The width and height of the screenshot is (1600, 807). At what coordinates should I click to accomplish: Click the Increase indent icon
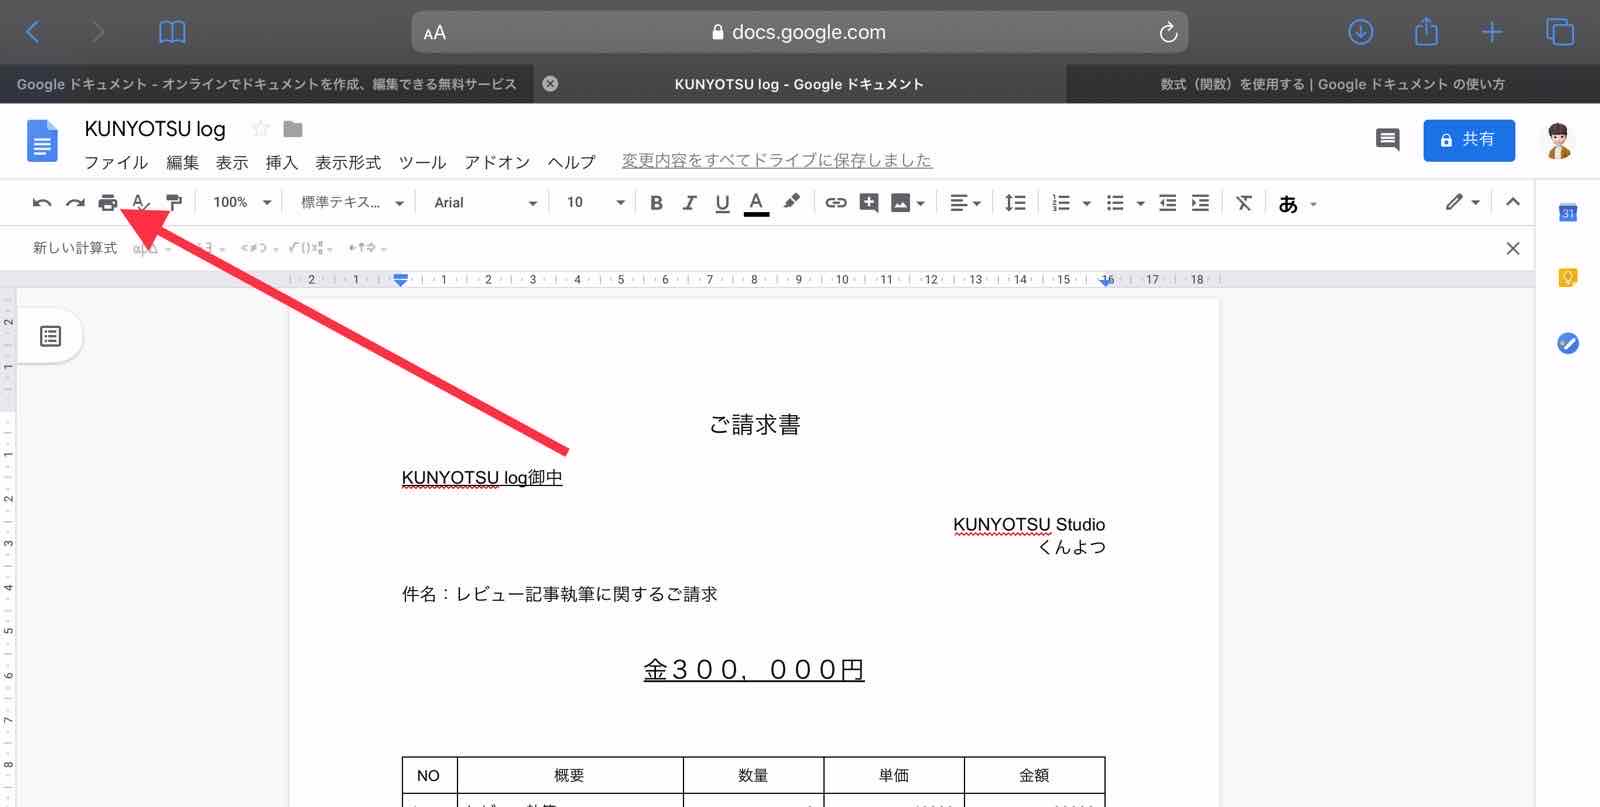[x=1200, y=203]
